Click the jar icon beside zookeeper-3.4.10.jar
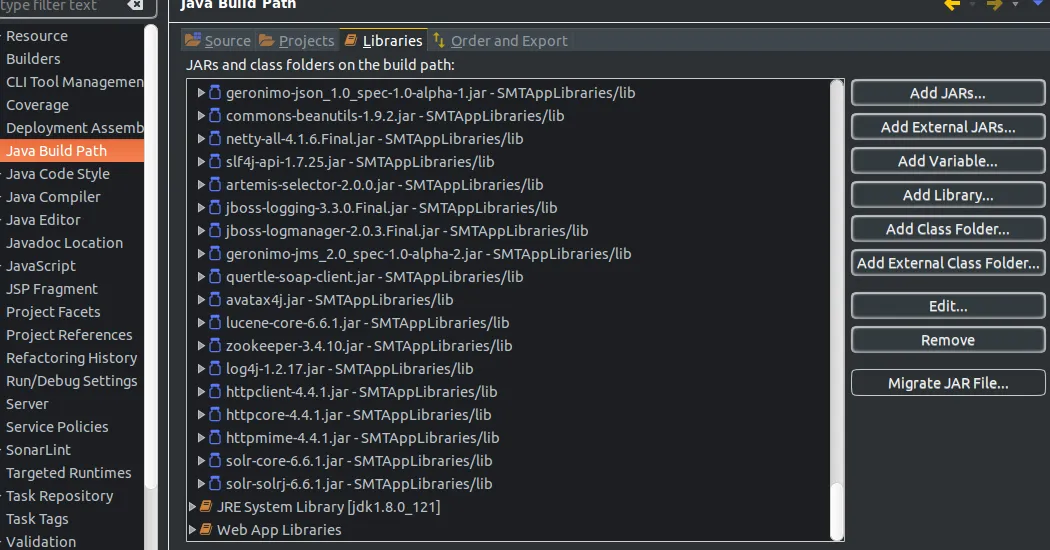 (215, 346)
